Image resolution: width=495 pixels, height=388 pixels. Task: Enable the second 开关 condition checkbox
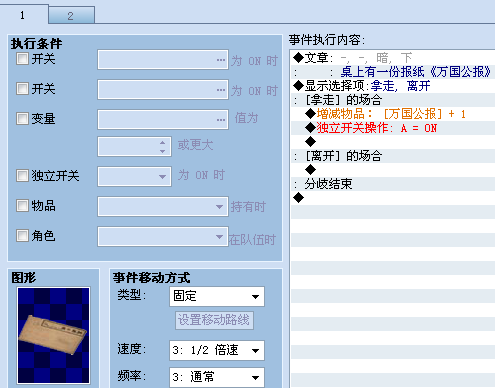coord(22,88)
